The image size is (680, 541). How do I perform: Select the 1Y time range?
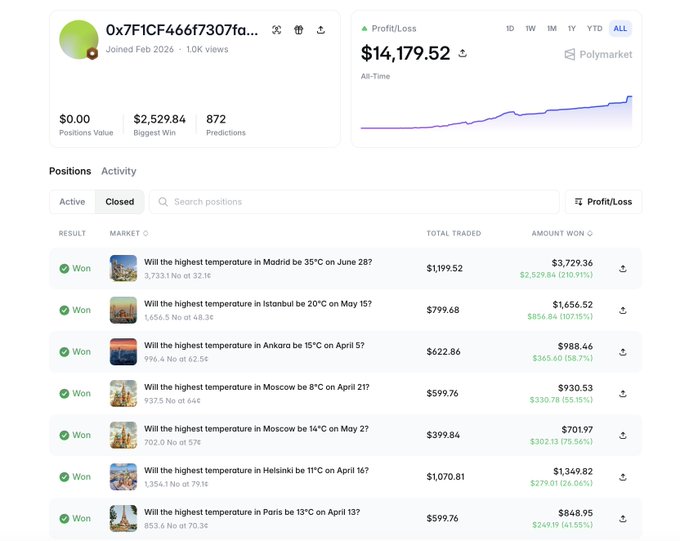click(572, 28)
